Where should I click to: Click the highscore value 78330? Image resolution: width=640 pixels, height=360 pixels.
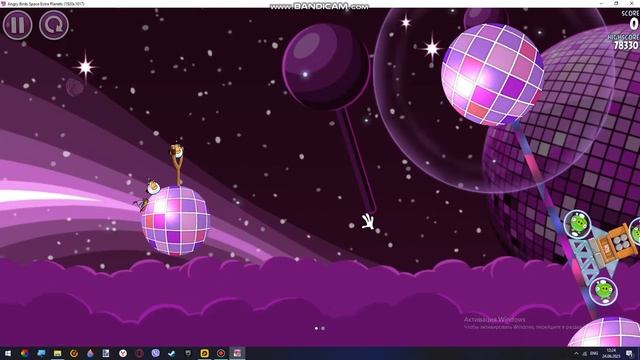pyautogui.click(x=626, y=45)
